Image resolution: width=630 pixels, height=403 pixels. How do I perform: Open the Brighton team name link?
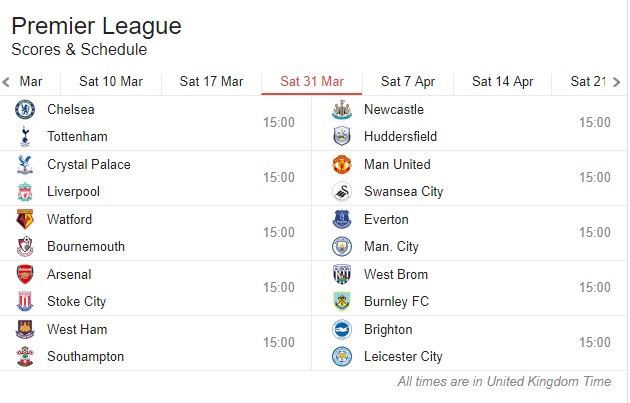point(388,330)
